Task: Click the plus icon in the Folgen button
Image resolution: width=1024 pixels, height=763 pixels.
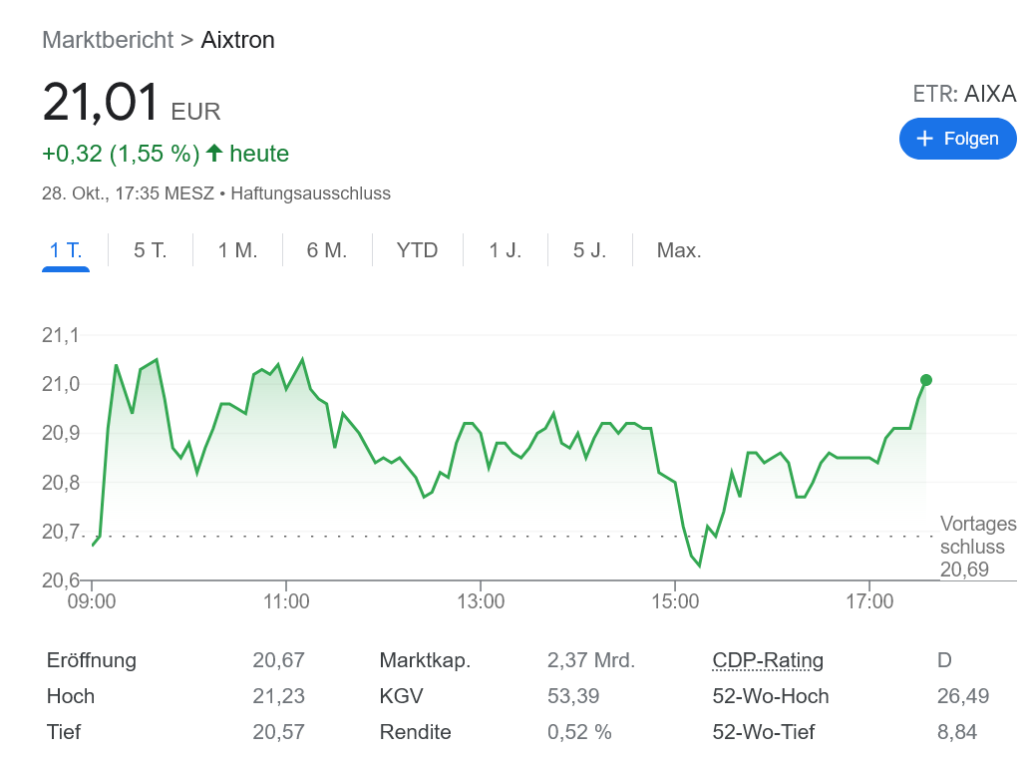Action: [924, 138]
